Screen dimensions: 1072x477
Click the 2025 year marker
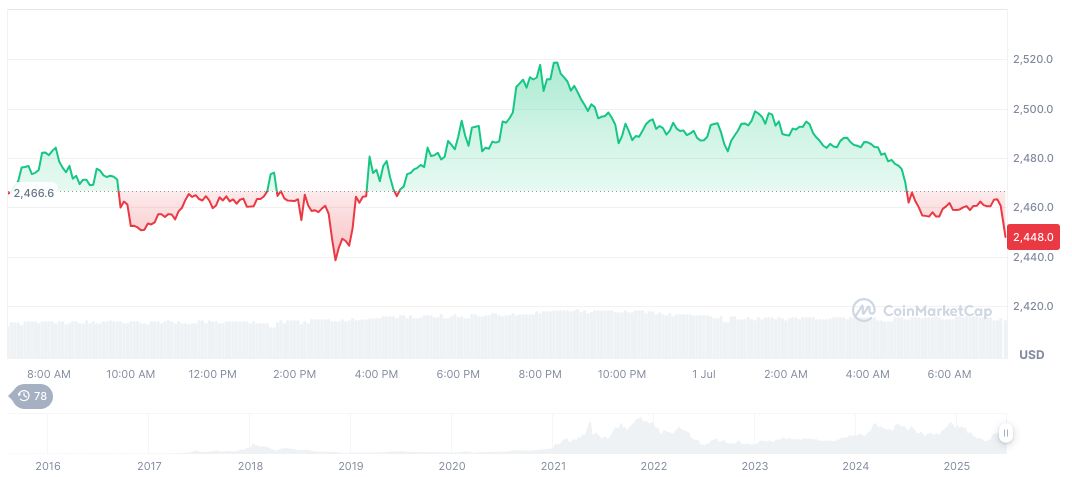point(957,466)
